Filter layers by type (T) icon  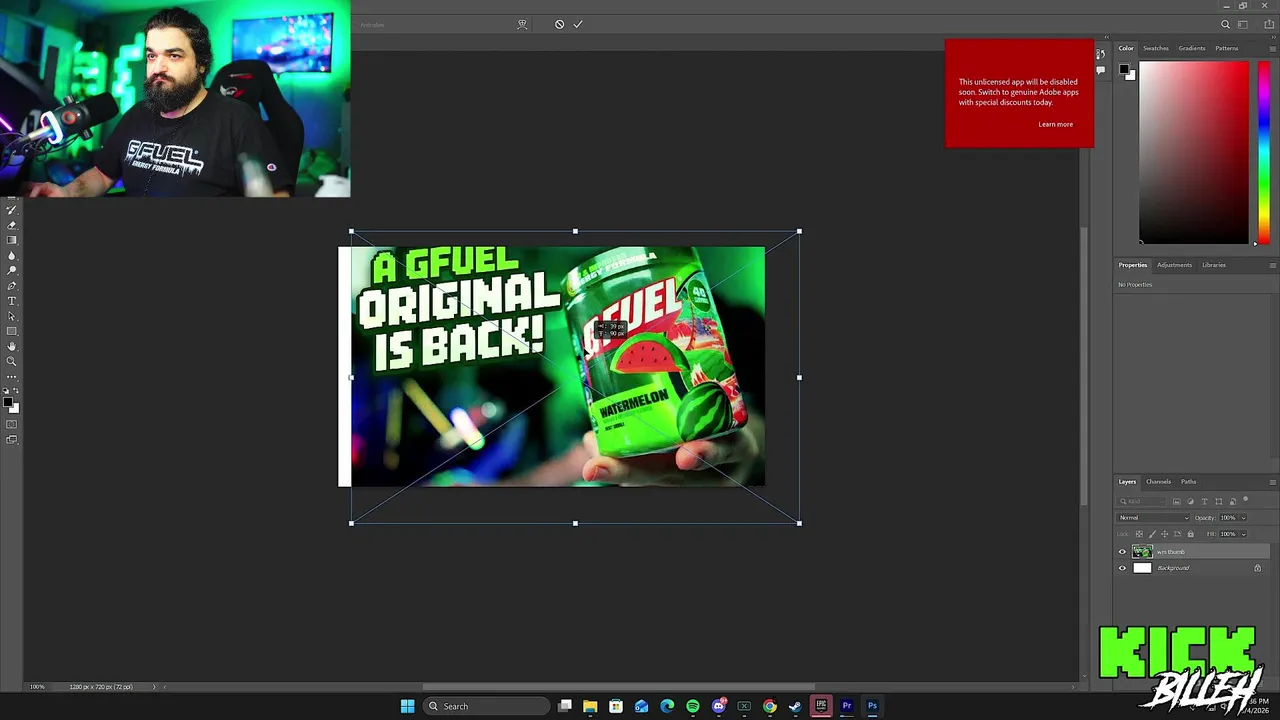coord(1205,502)
